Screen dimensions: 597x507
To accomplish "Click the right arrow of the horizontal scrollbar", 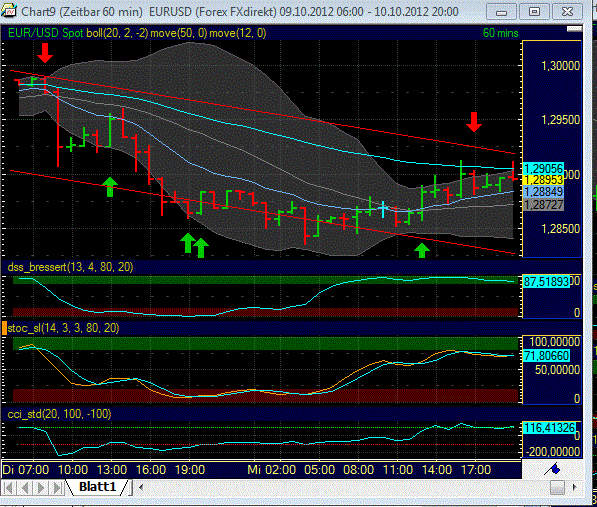I will point(575,487).
